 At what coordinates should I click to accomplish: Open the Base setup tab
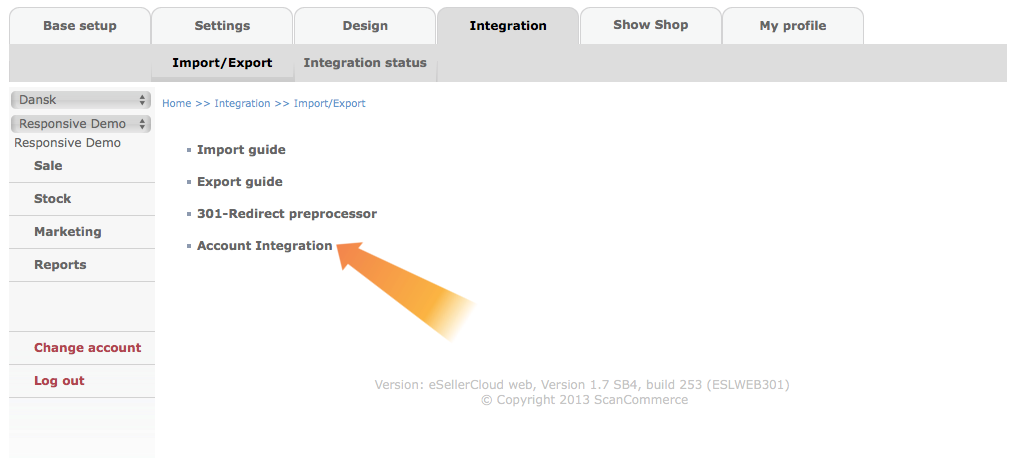tap(79, 26)
